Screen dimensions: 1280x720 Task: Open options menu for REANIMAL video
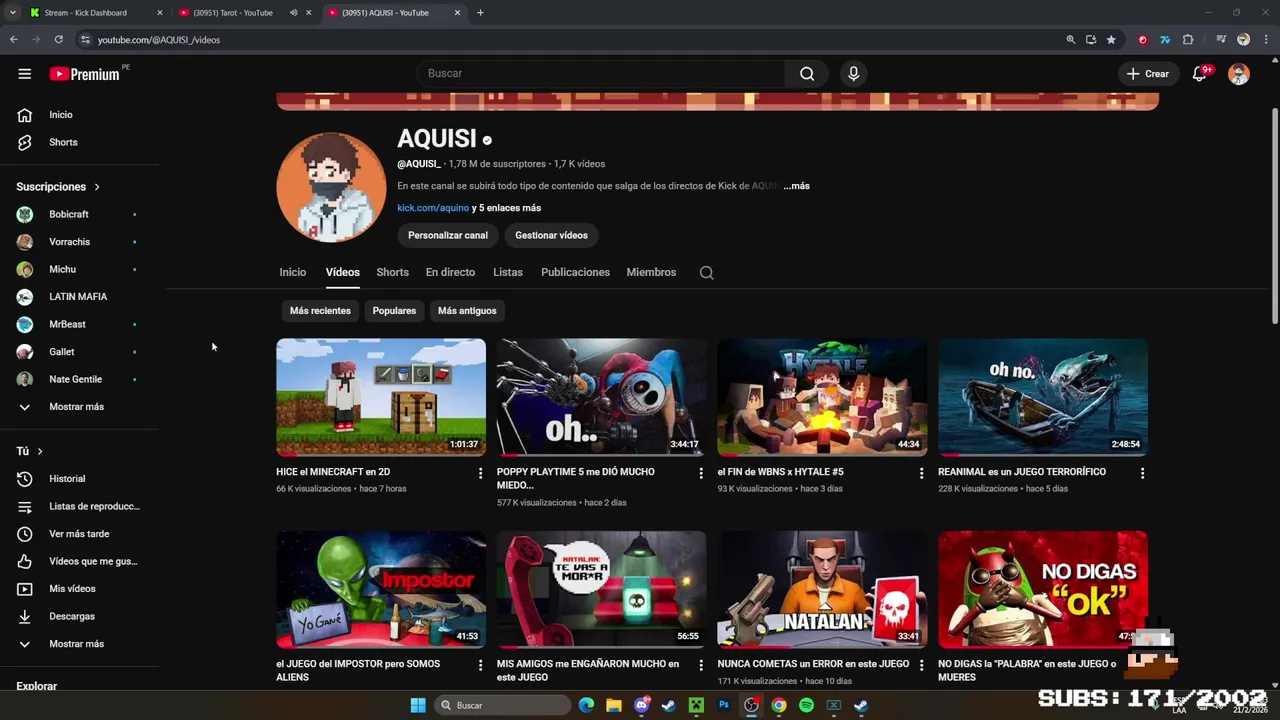pos(1142,473)
